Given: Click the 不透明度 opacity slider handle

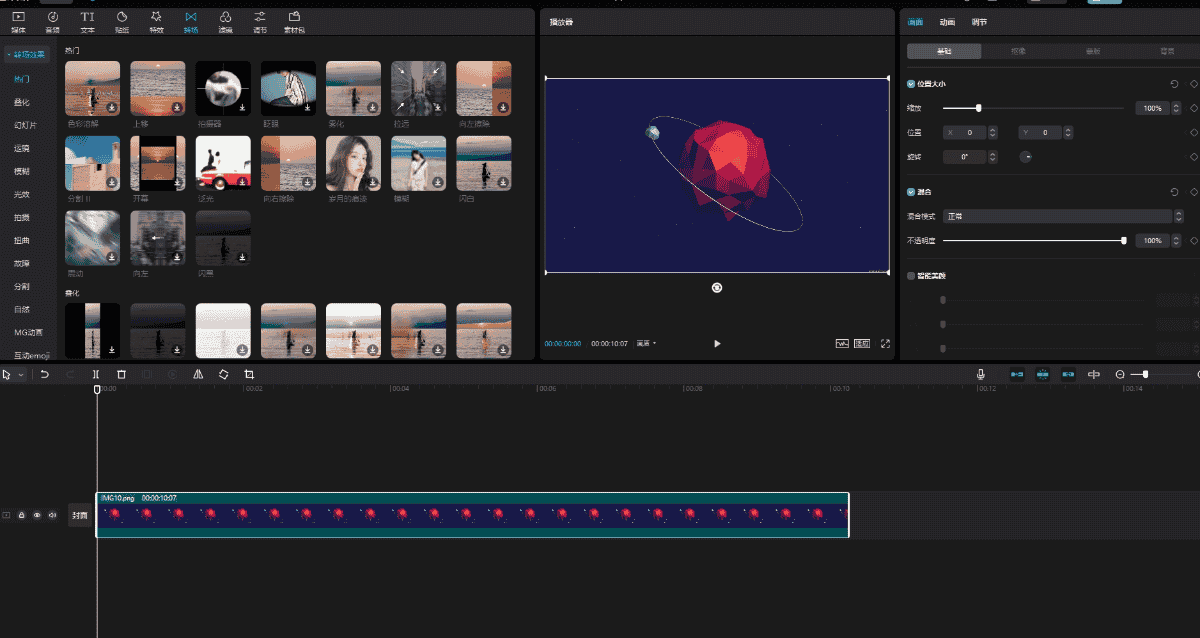Looking at the screenshot, I should click(x=1124, y=240).
